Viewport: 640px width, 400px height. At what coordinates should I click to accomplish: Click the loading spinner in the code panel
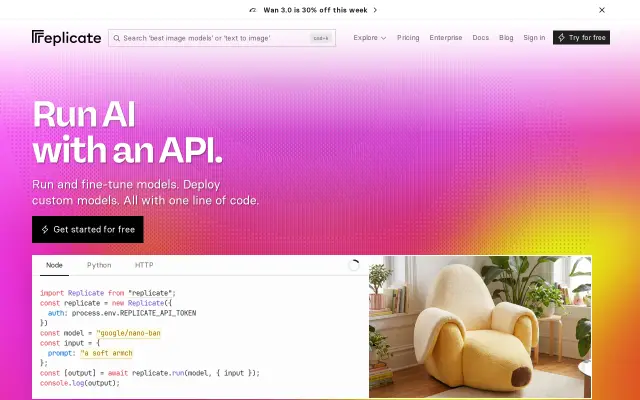click(354, 265)
